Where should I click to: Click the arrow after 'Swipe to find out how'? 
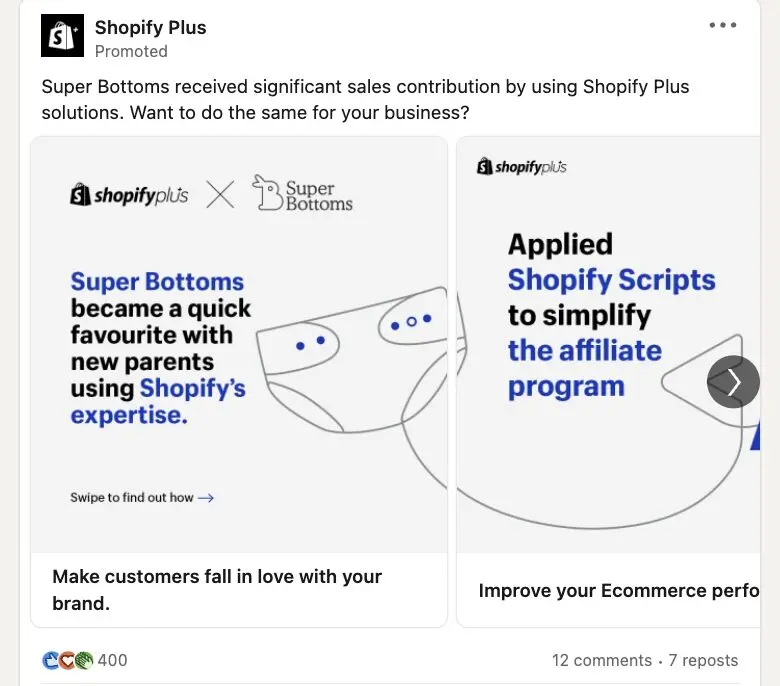pyautogui.click(x=206, y=498)
